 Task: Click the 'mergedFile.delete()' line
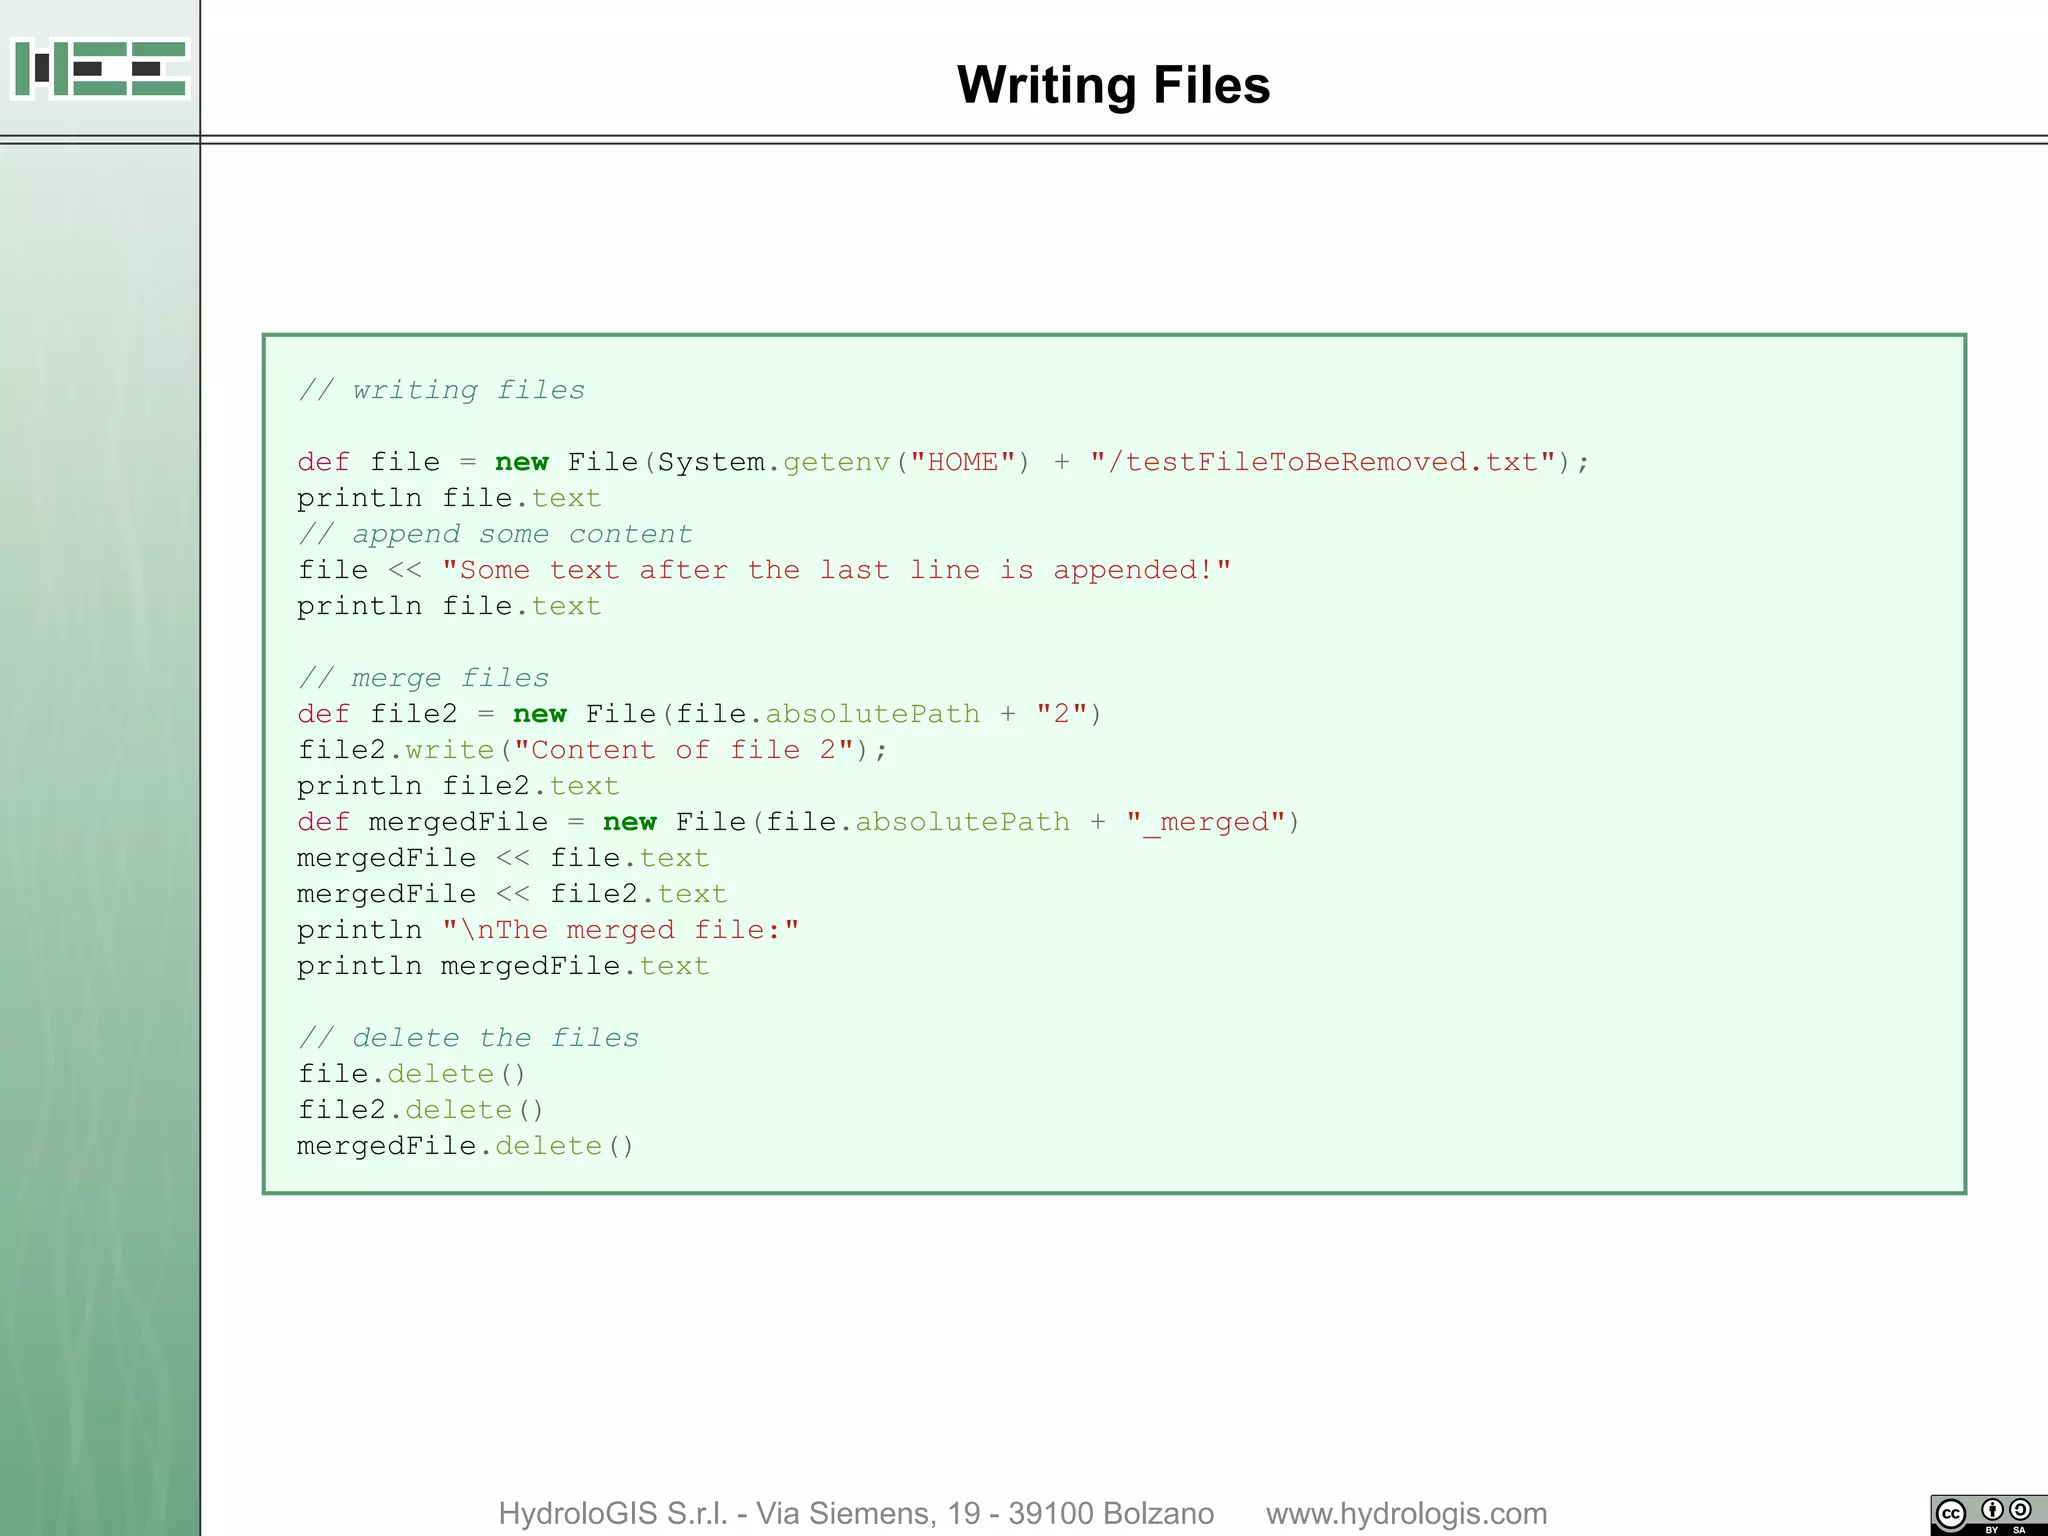click(466, 1146)
